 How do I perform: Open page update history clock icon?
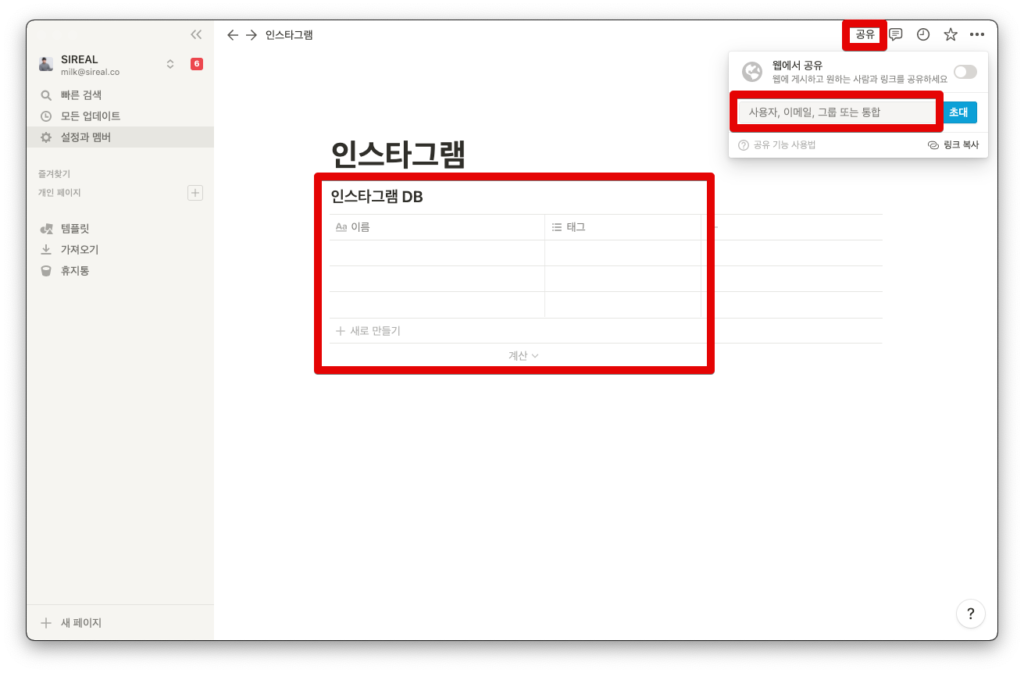click(x=923, y=35)
